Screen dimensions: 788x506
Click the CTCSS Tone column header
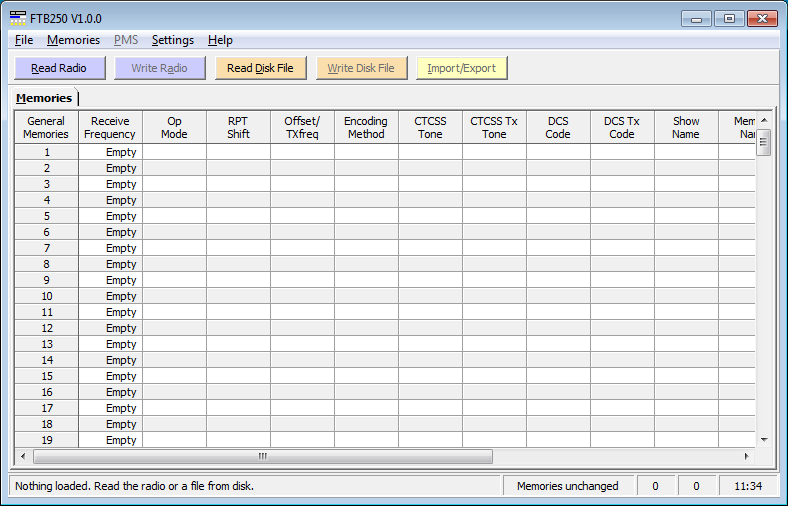point(430,127)
